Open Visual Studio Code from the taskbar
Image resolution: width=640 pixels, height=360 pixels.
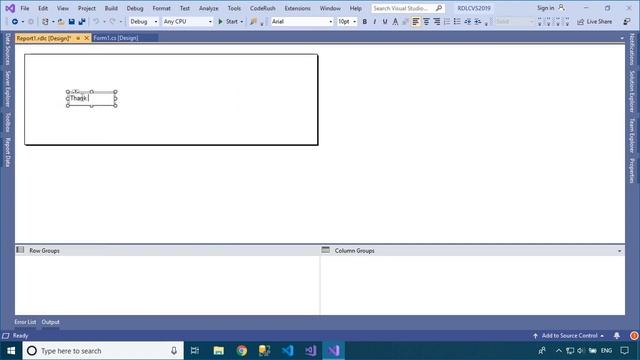288,351
